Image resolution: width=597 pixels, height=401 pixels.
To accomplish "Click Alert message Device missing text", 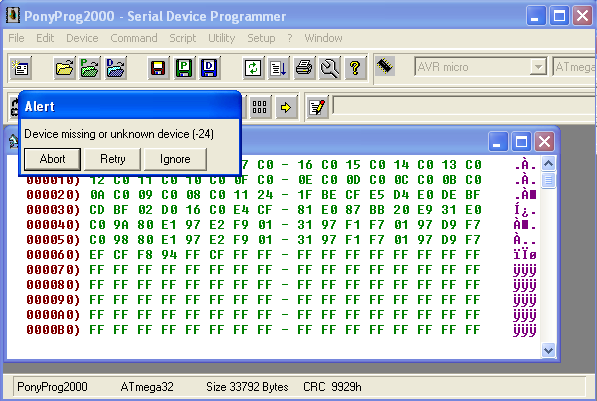I will (119, 134).
